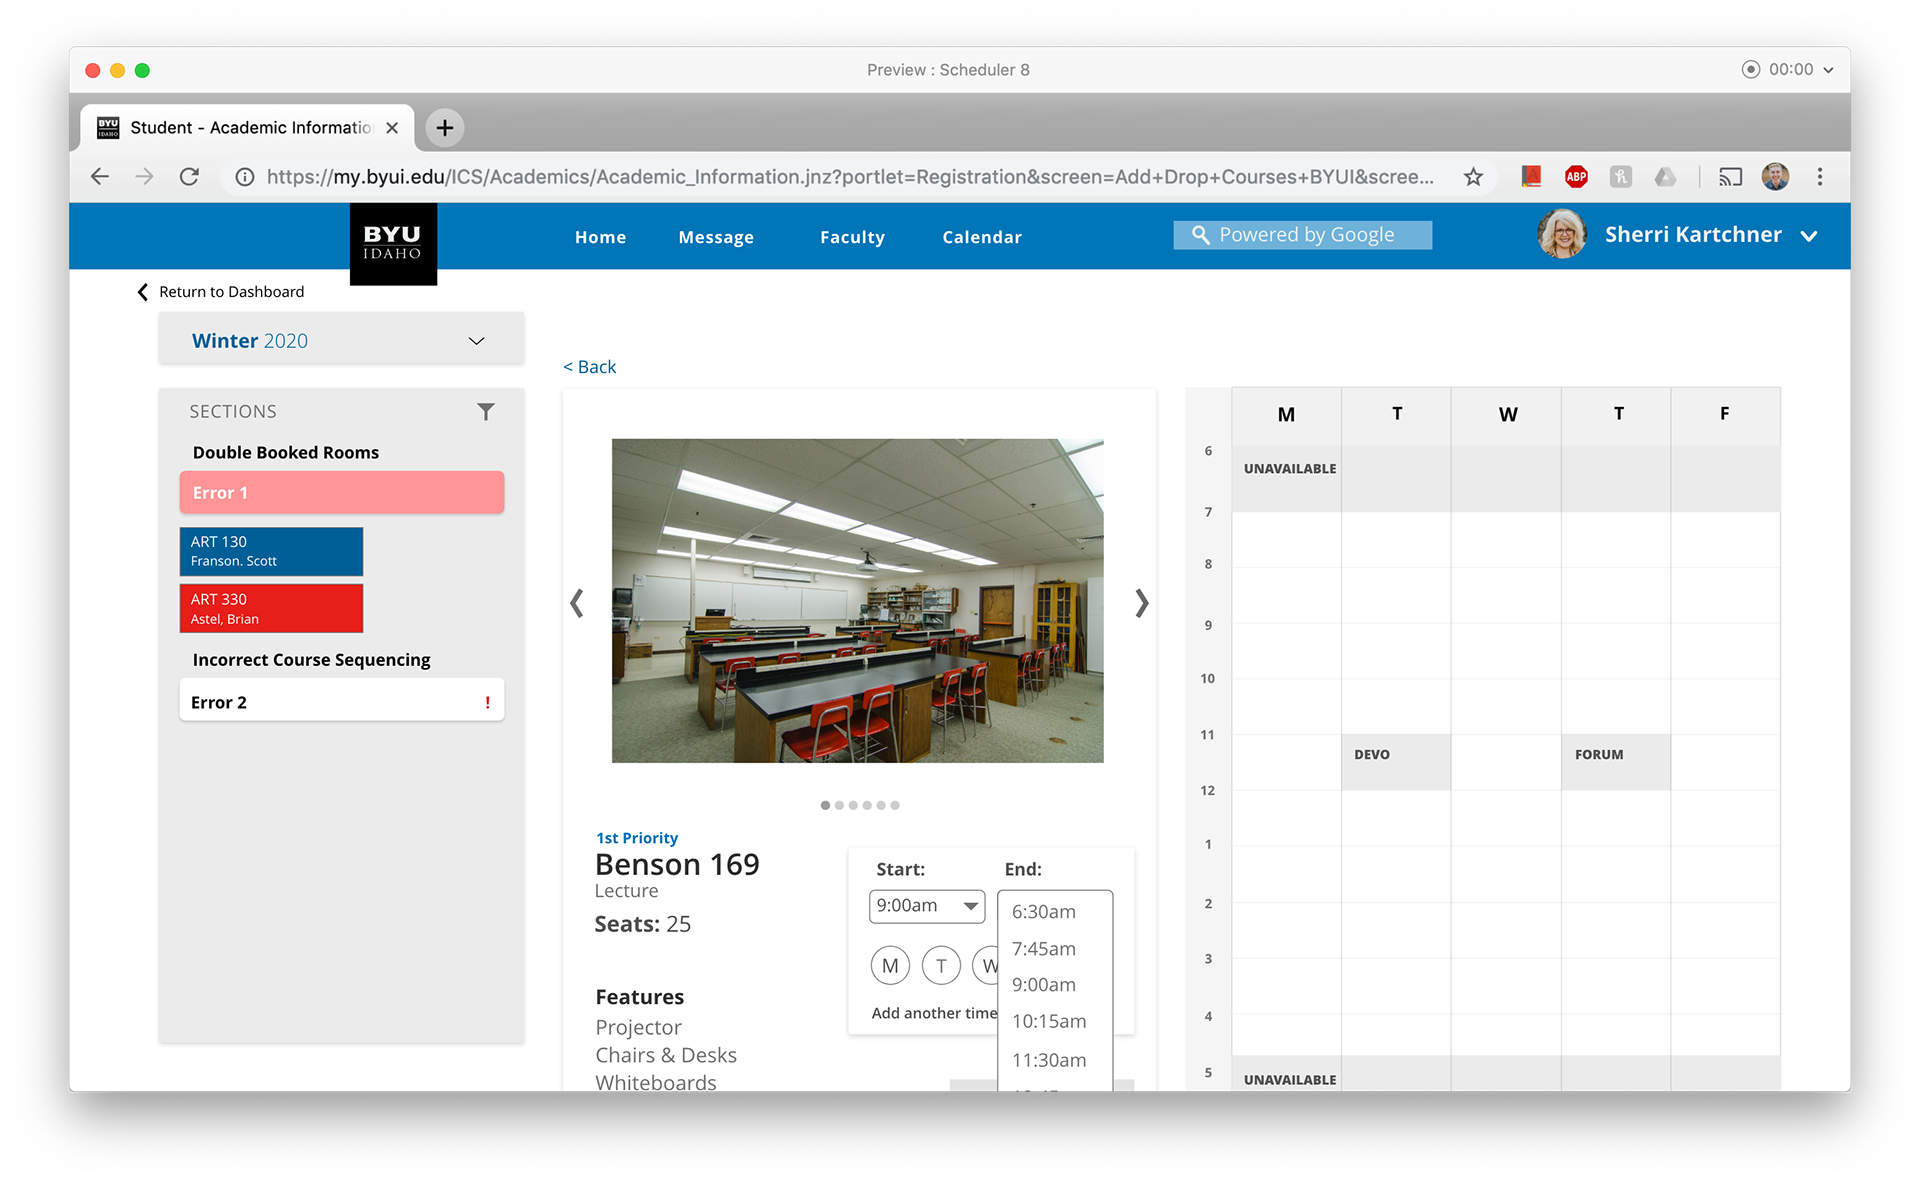
Task: Open the ABP adblock extension
Action: (x=1576, y=177)
